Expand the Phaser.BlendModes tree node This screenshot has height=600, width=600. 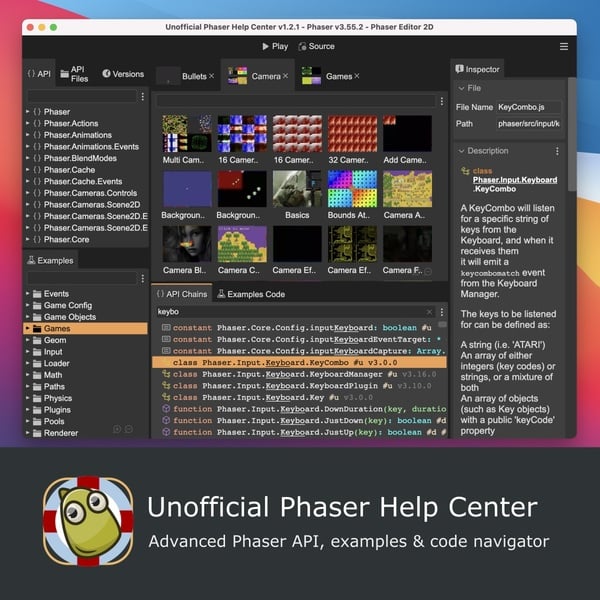[x=28, y=158]
